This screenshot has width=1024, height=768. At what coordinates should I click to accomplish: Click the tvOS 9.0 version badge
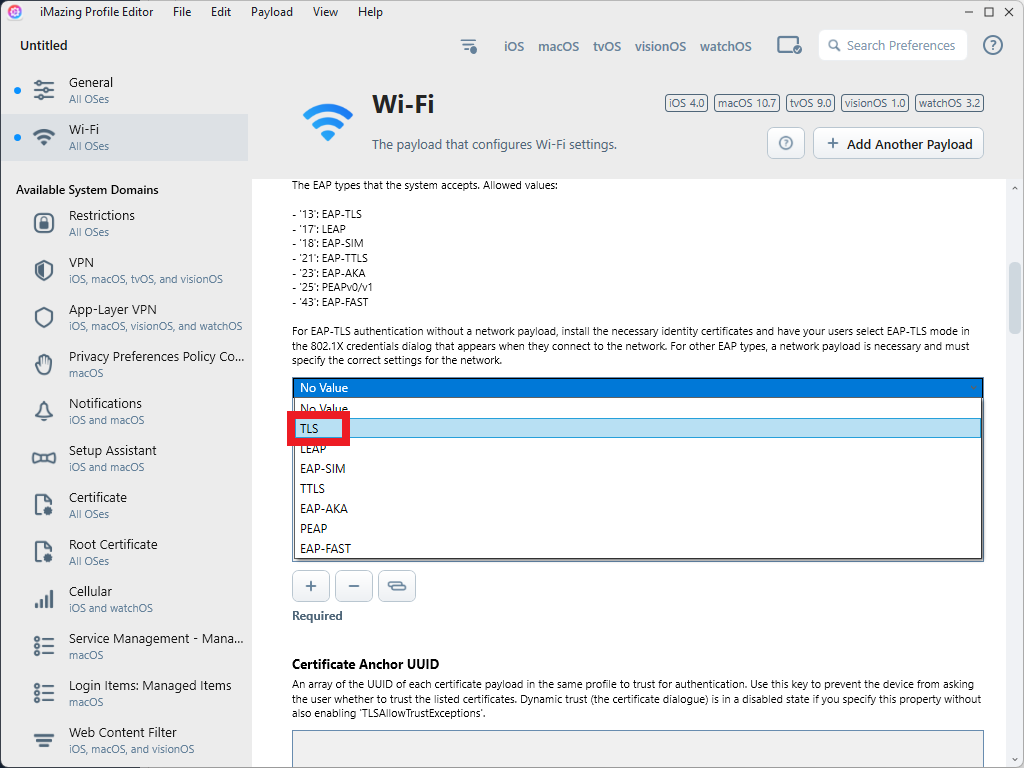click(810, 103)
